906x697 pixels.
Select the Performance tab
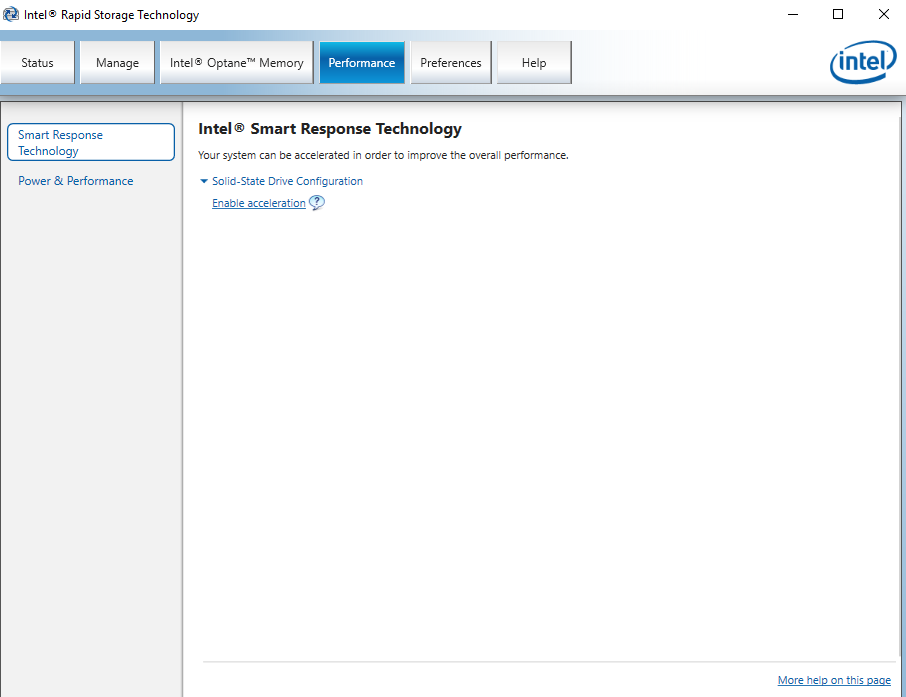click(362, 62)
